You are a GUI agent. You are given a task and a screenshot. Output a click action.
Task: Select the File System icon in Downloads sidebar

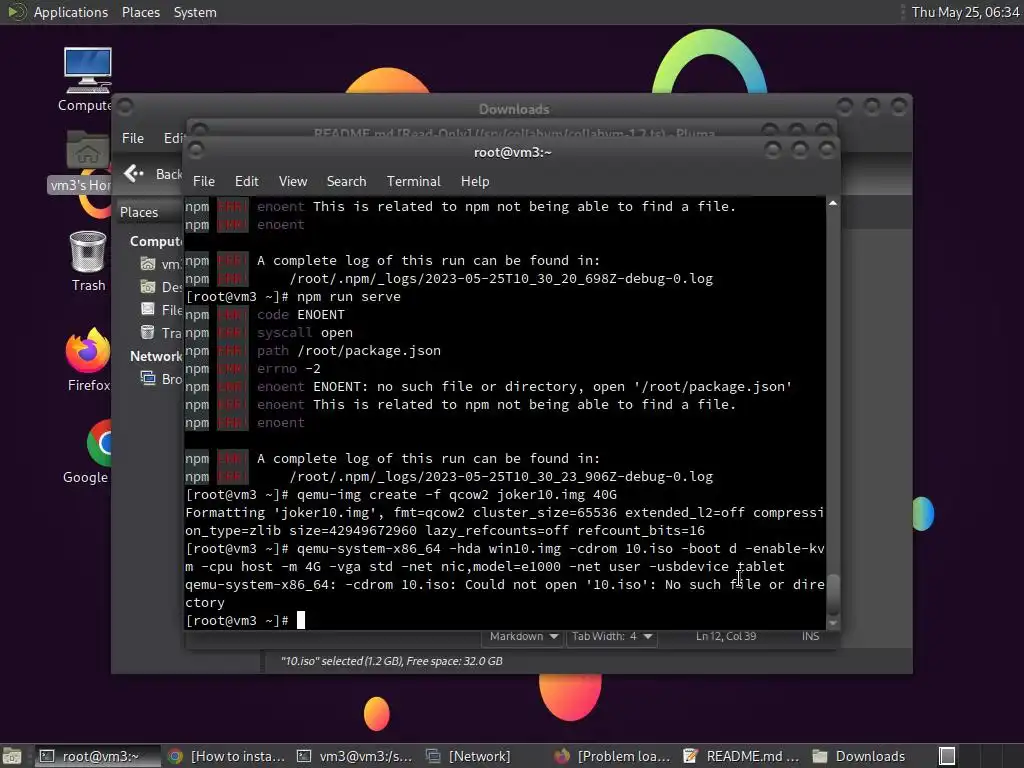coord(148,309)
